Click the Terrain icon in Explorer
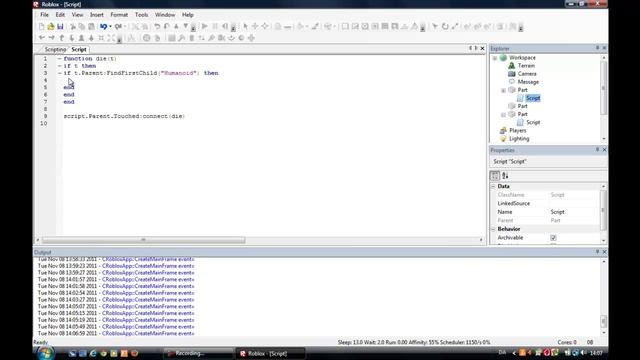This screenshot has height=360, width=640. tap(511, 65)
